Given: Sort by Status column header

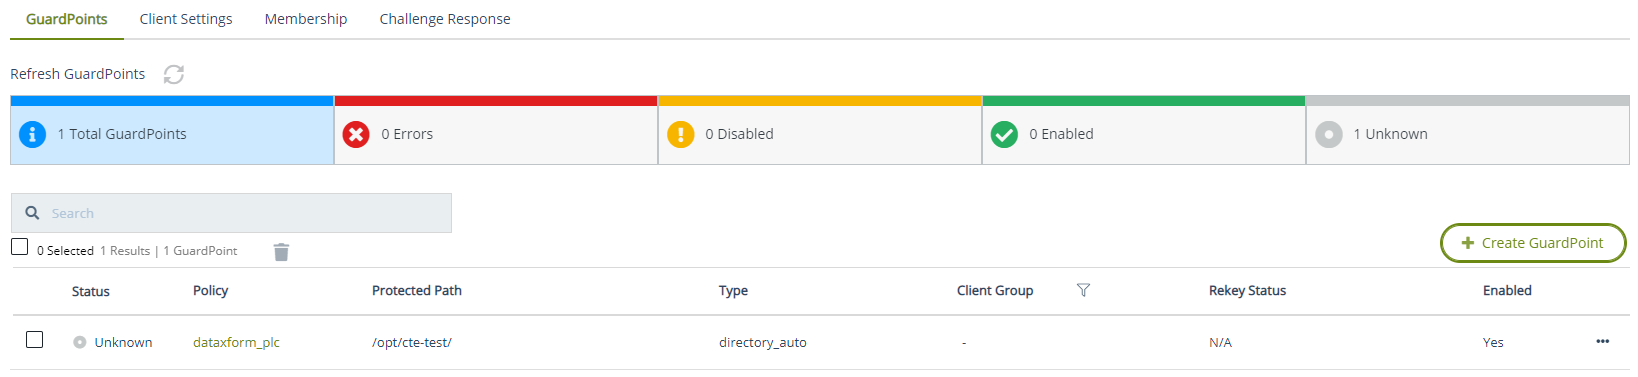Looking at the screenshot, I should 91,291.
